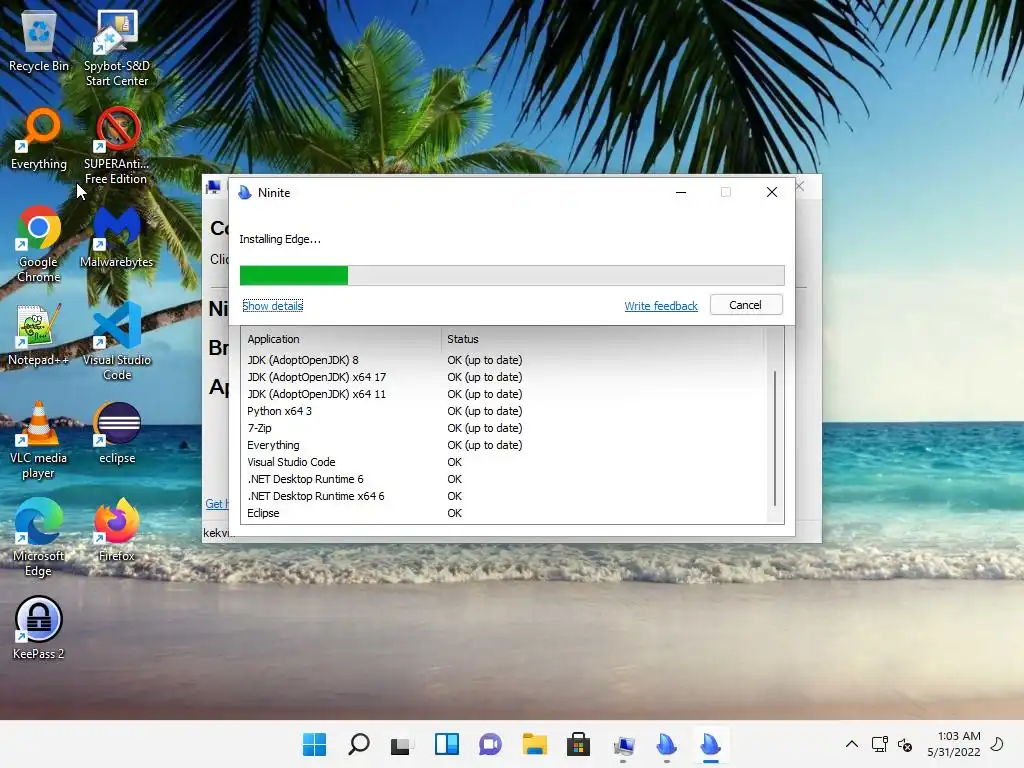Click the Show details link
Viewport: 1024px width, 768px height.
pos(273,306)
